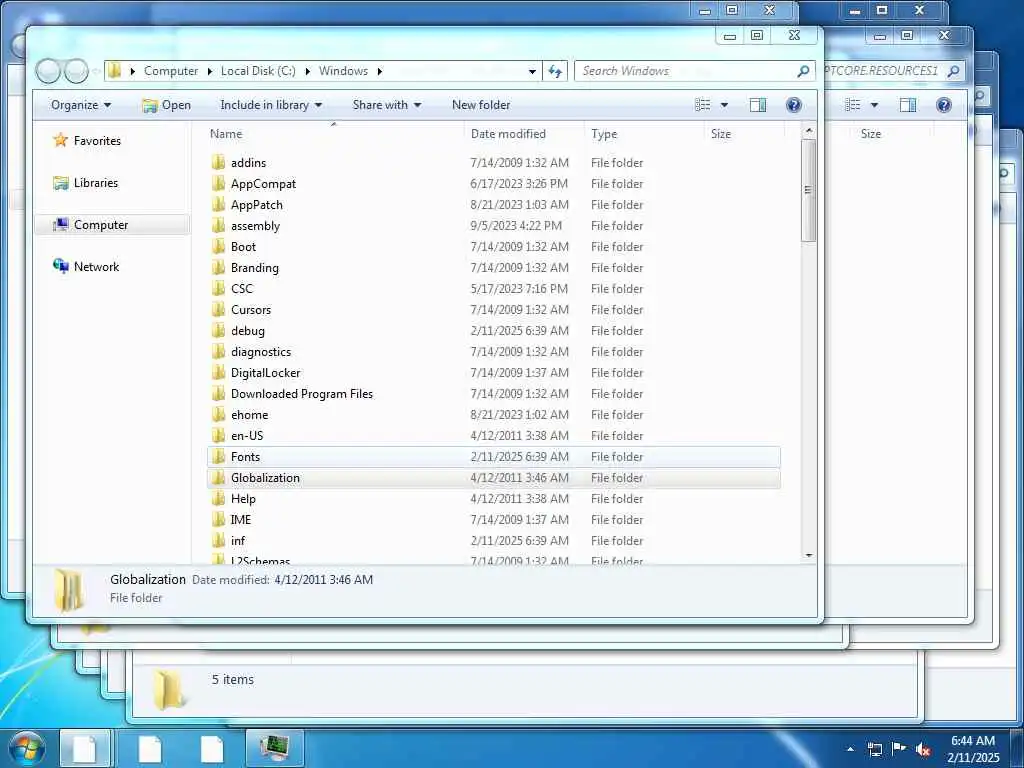Click the network tray icon
1024x768 pixels.
pos(874,749)
